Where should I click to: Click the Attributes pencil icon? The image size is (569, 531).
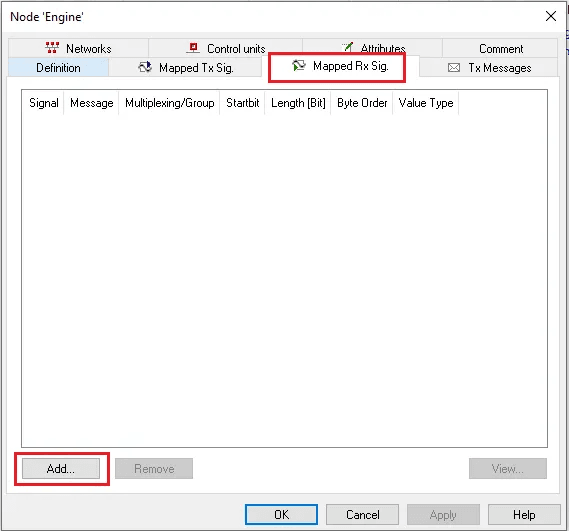[348, 47]
